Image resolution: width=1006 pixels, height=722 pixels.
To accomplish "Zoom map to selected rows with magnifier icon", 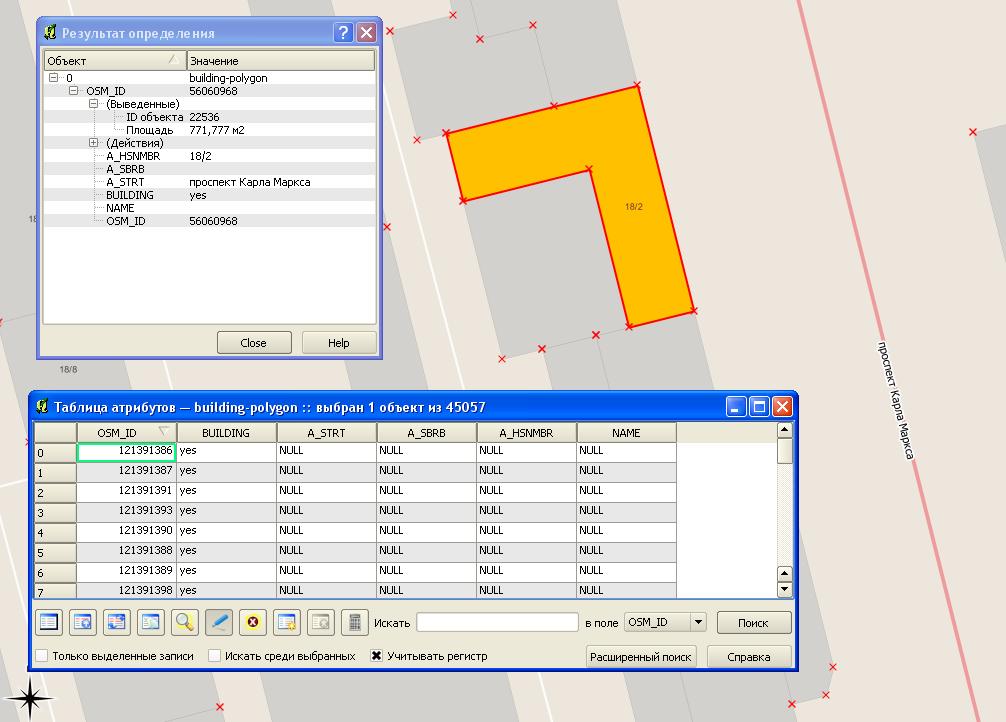I will [x=183, y=622].
